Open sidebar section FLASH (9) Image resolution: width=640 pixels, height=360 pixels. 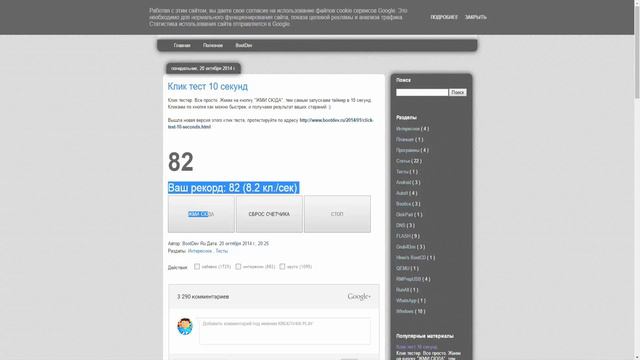tap(403, 236)
